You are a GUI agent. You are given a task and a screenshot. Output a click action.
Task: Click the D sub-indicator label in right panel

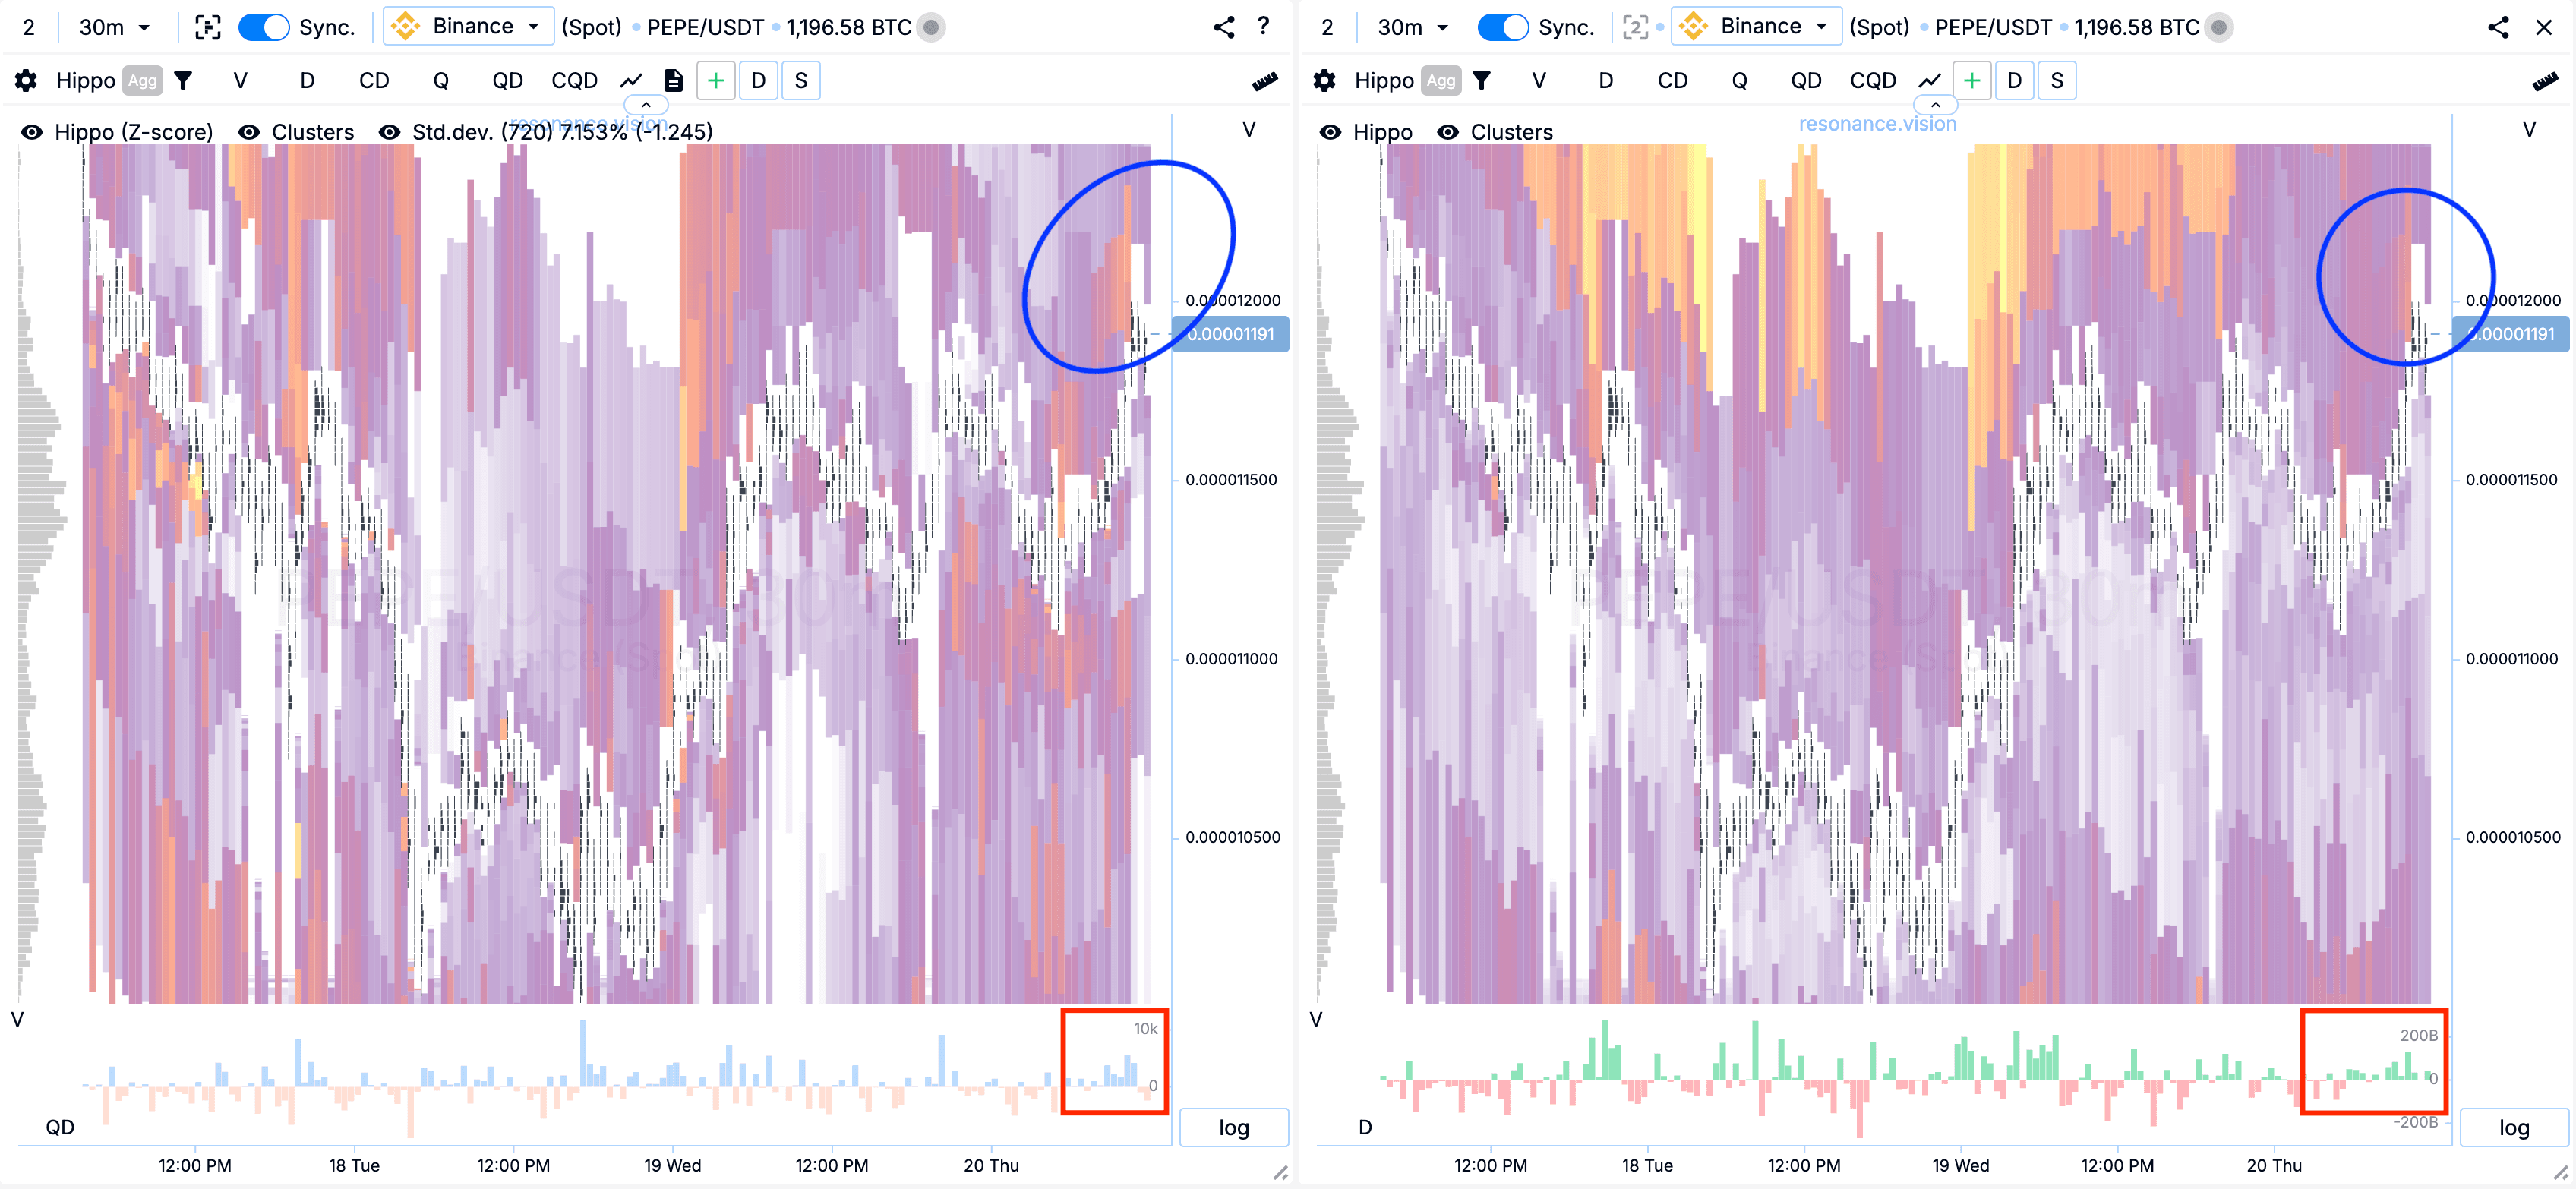tap(1364, 1127)
